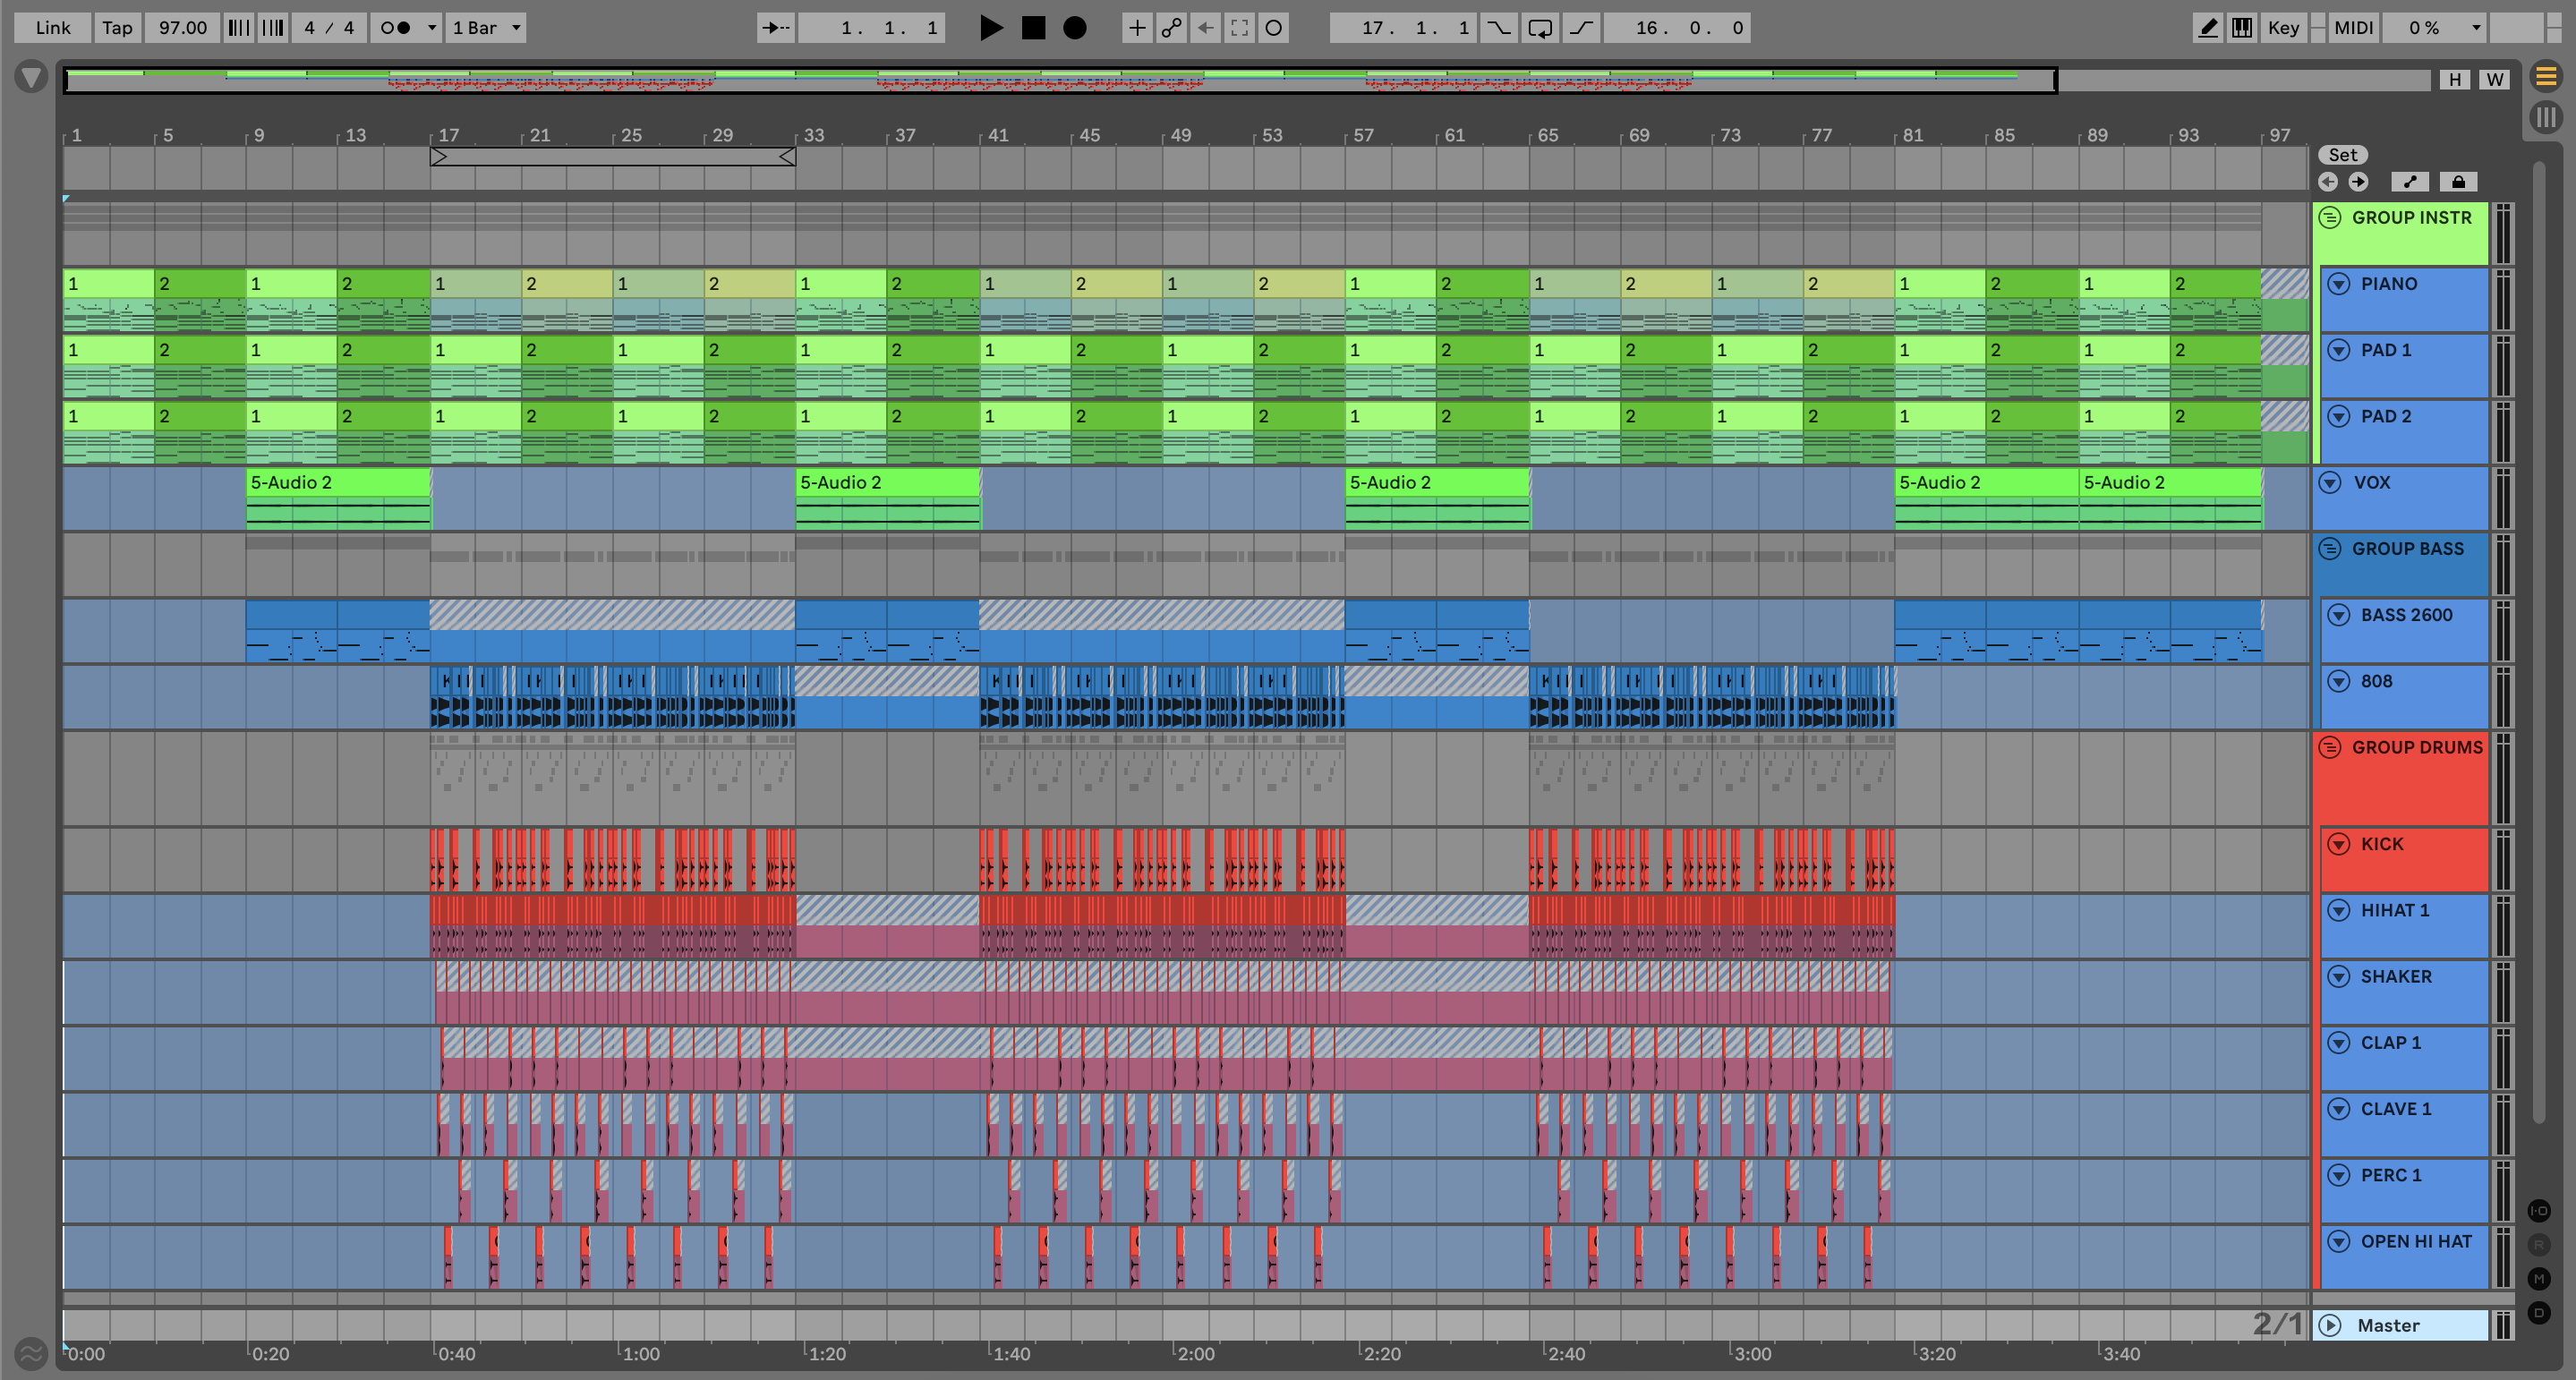This screenshot has width=2576, height=1380.
Task: Click the Set locator button
Action: point(2342,155)
